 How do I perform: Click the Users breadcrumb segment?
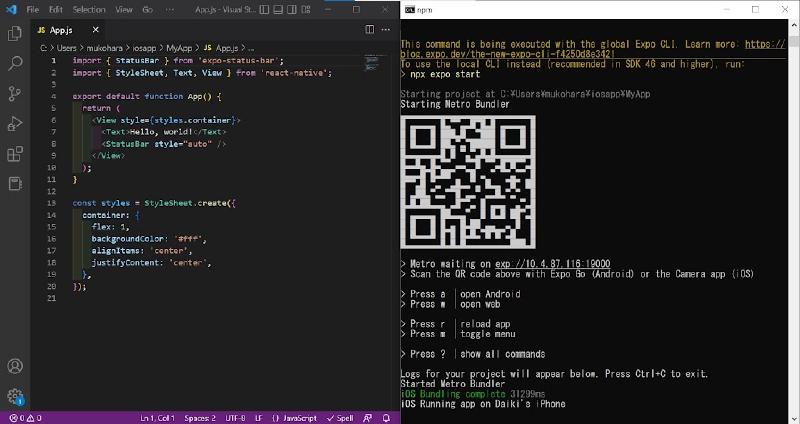66,48
